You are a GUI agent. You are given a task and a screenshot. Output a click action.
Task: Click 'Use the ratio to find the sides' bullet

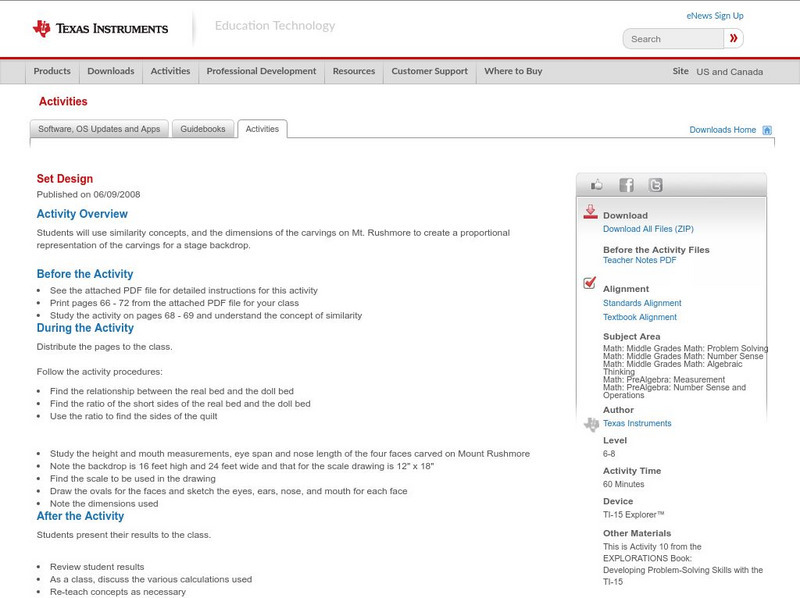134,416
